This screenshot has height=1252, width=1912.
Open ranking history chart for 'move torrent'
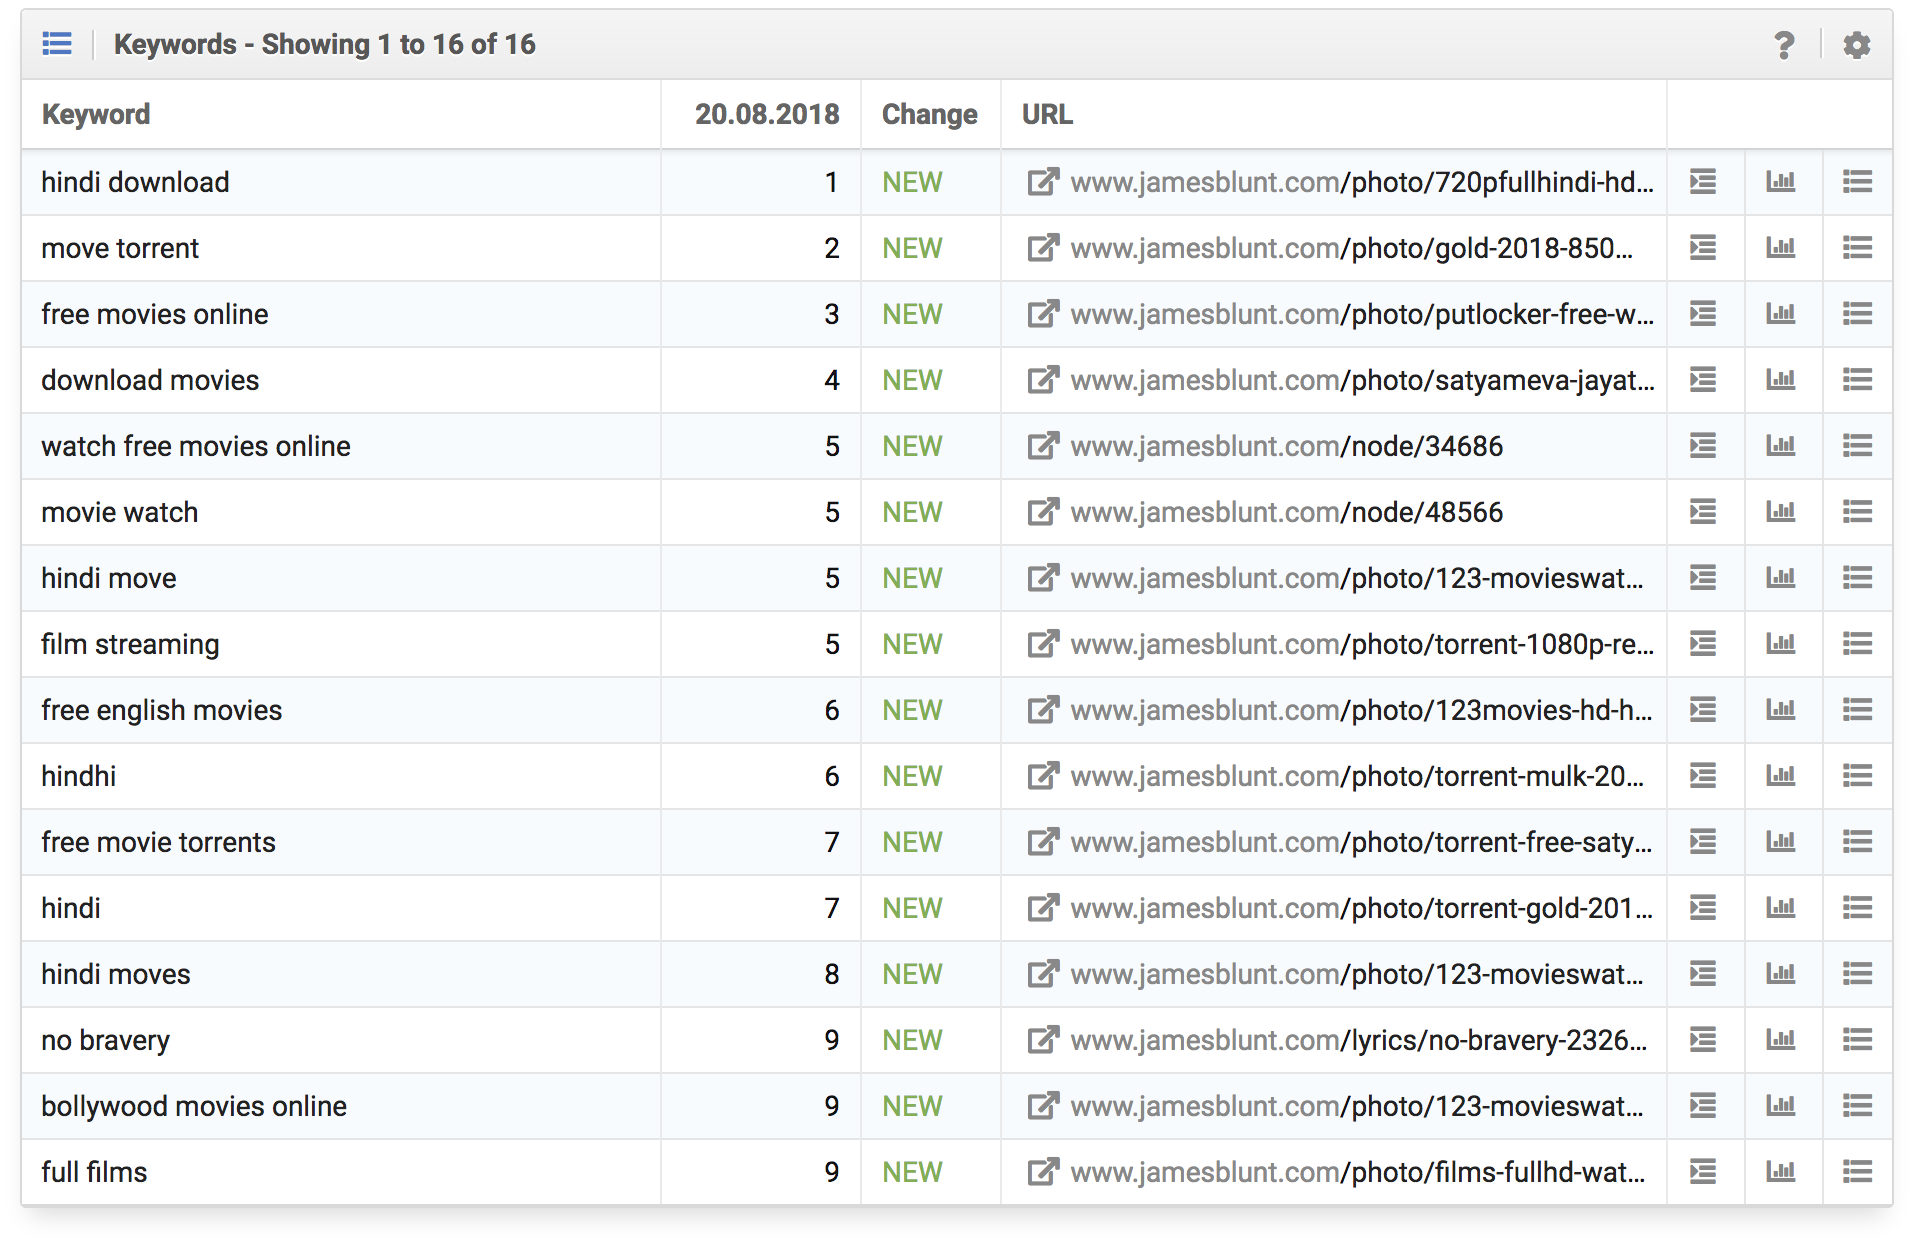tap(1781, 248)
